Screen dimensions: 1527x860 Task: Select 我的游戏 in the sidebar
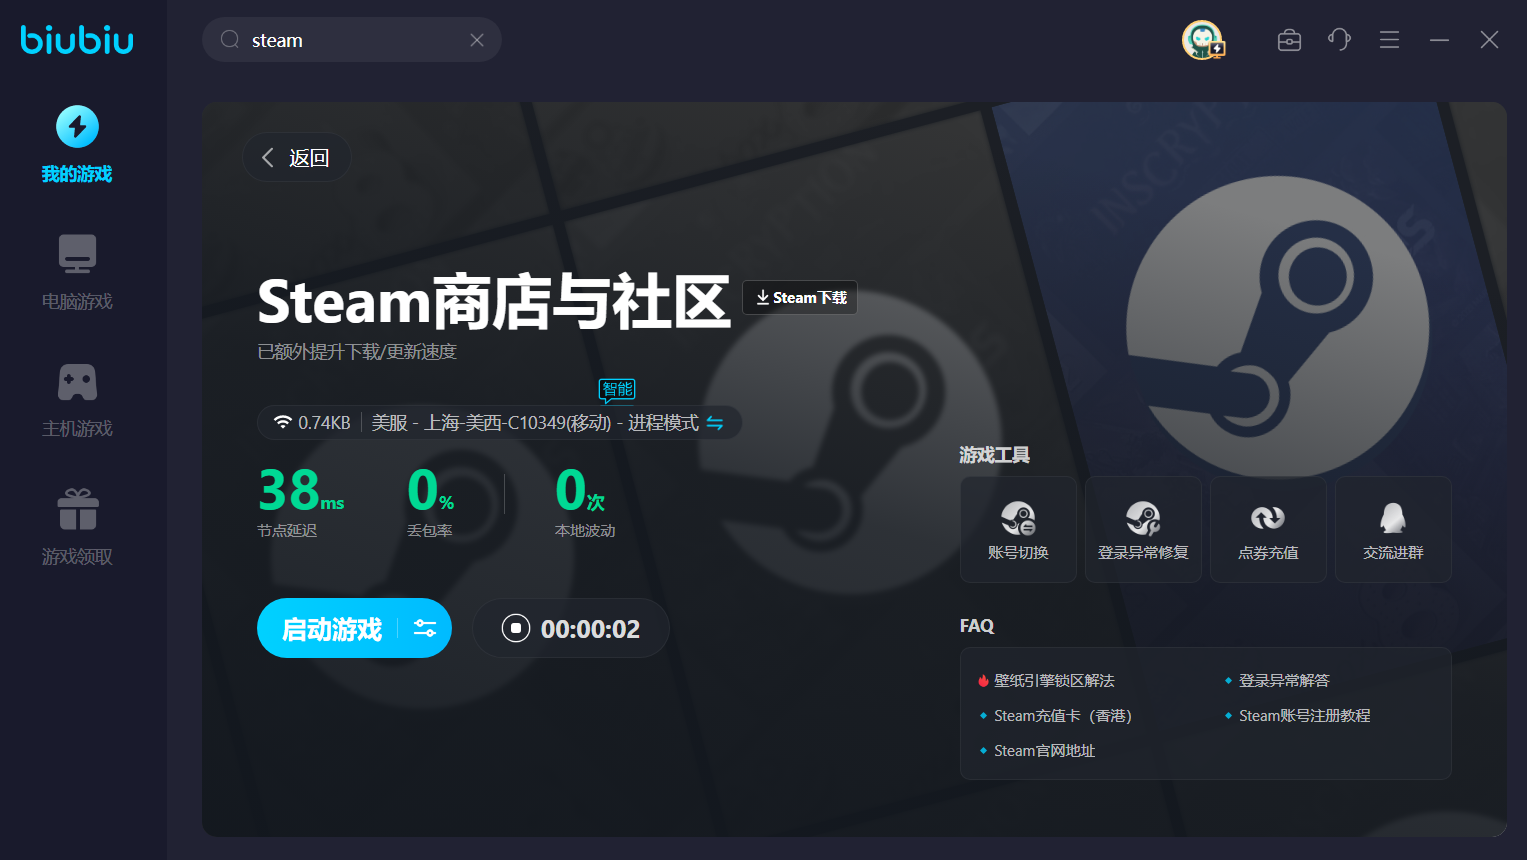coord(77,145)
